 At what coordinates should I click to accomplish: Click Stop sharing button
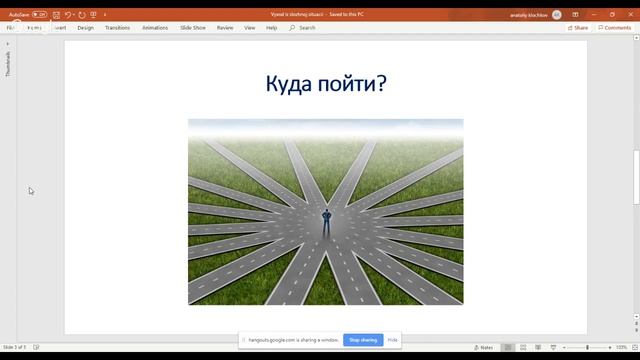click(x=363, y=340)
